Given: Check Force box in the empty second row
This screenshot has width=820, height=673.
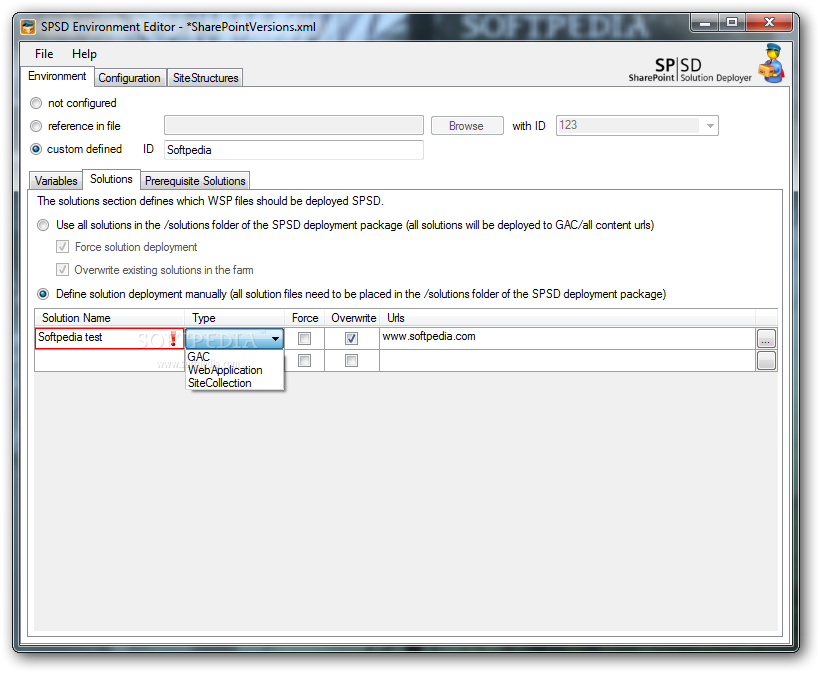Looking at the screenshot, I should (304, 360).
